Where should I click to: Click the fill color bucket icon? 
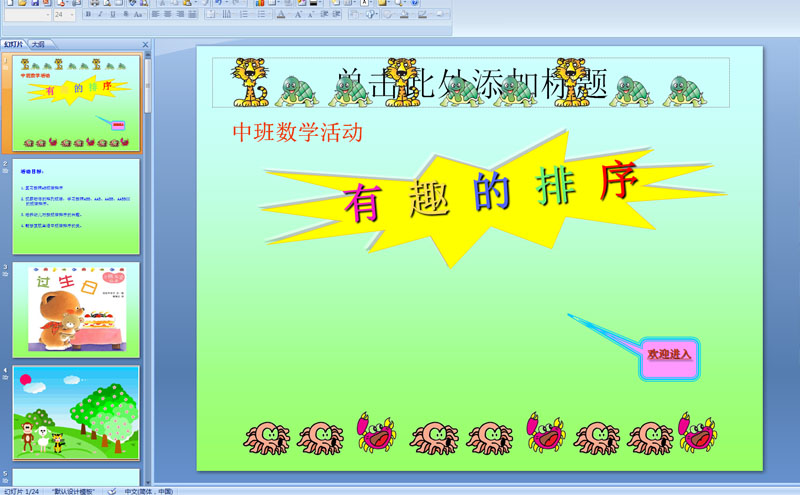coord(404,14)
